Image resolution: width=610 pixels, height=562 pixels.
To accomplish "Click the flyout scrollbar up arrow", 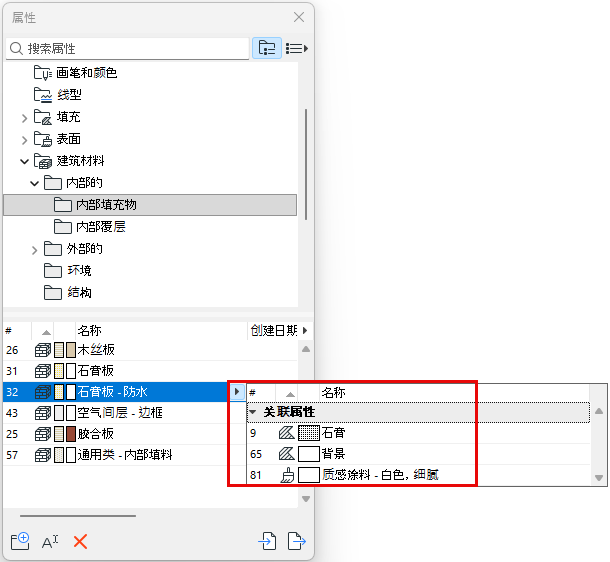I will point(599,411).
